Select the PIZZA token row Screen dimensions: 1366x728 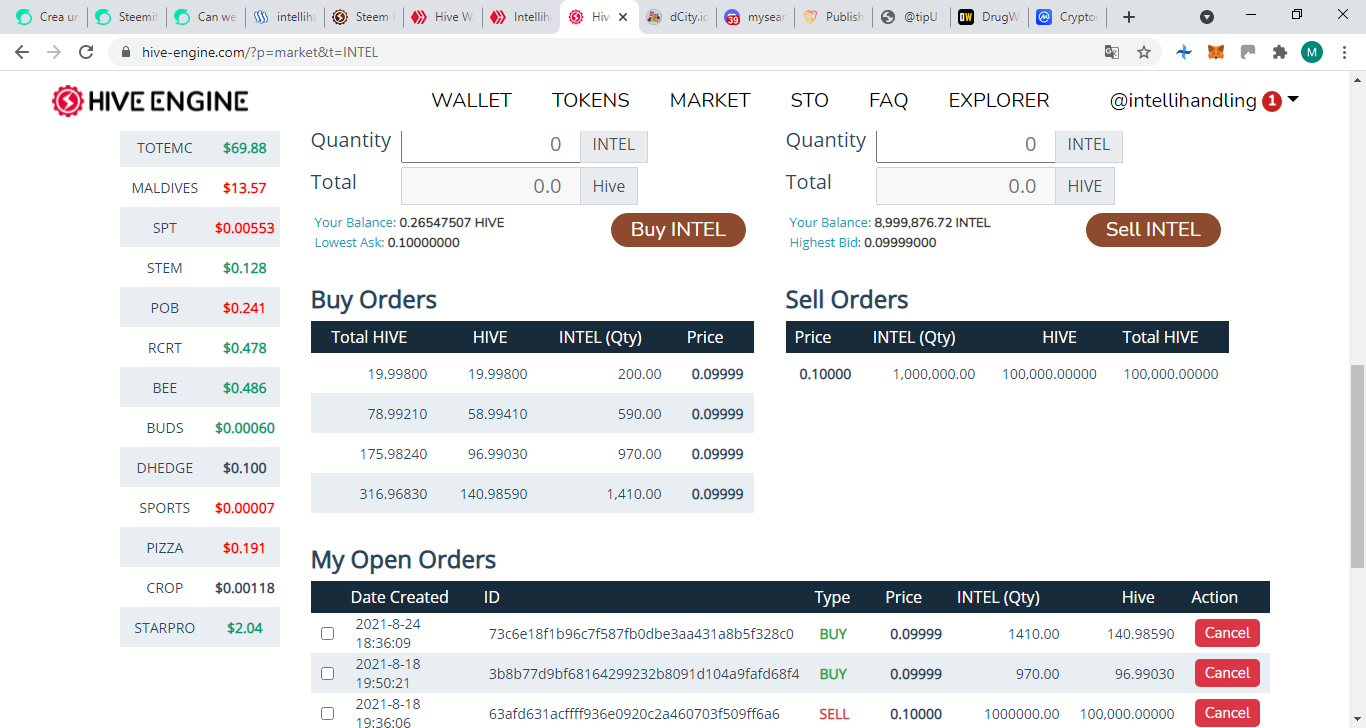pyautogui.click(x=200, y=548)
